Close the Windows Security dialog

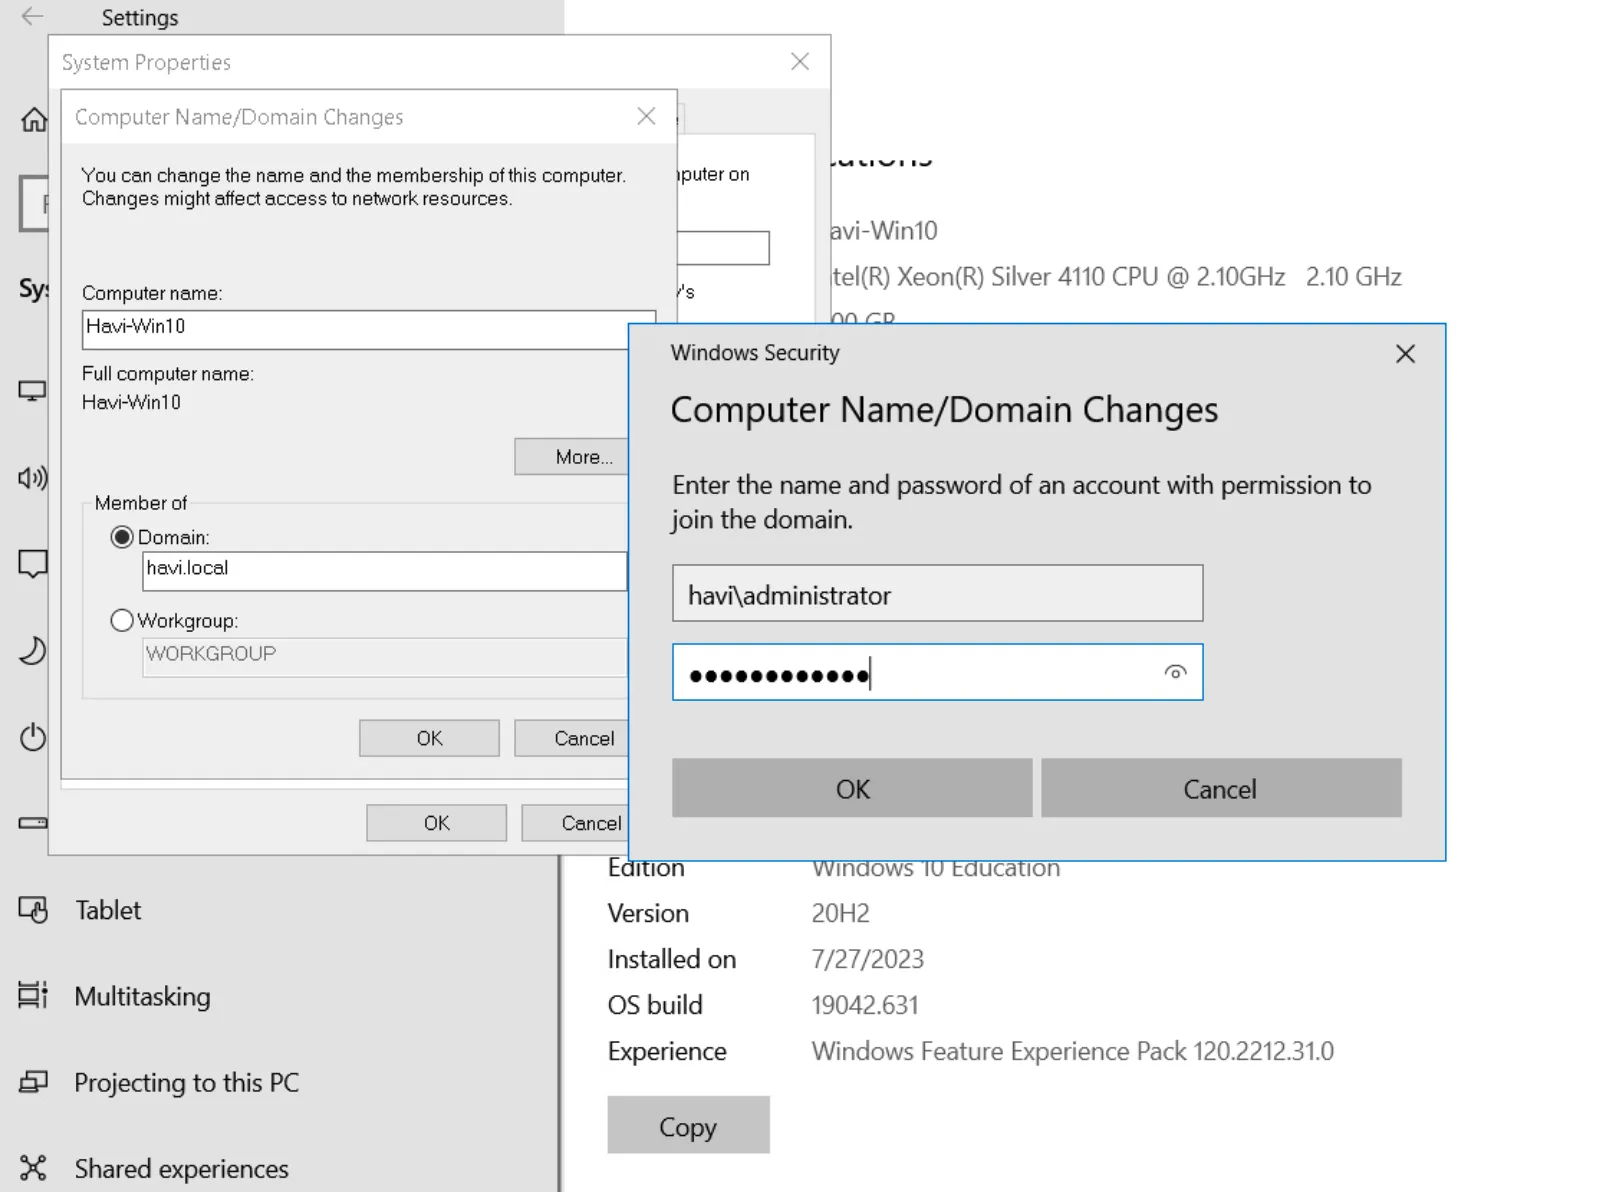[x=1405, y=354]
